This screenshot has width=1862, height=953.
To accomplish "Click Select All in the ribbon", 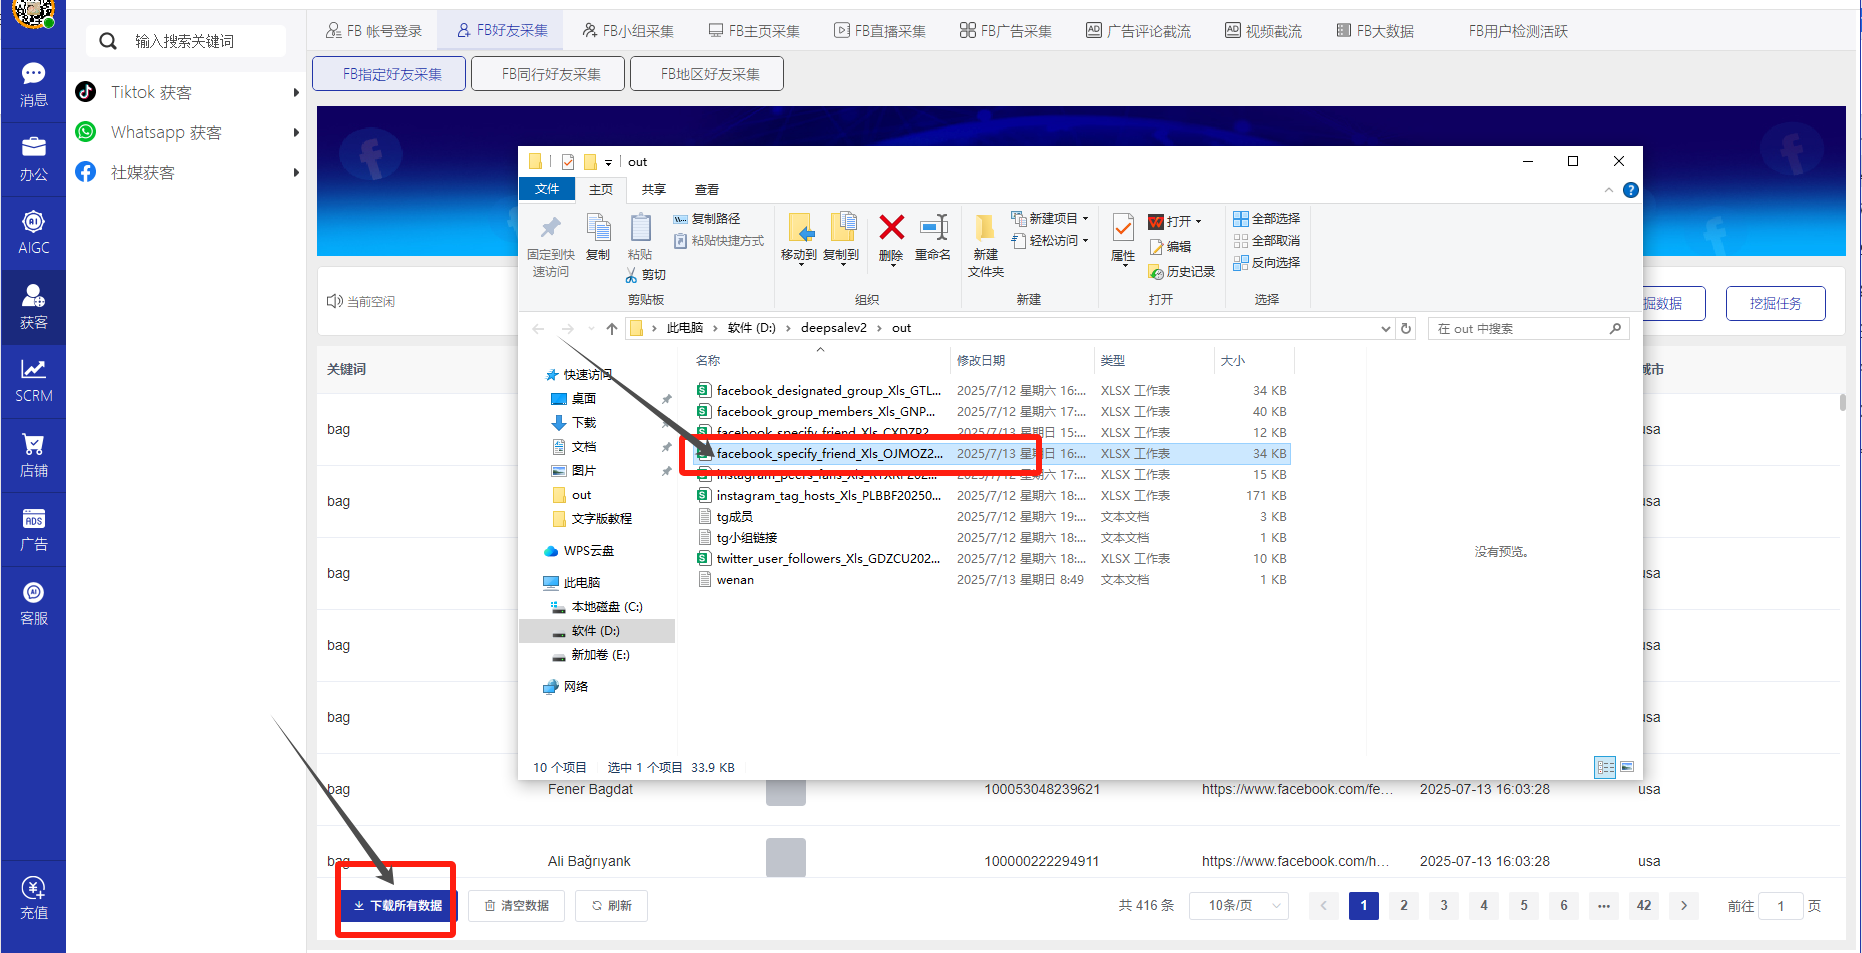I will click(1267, 219).
